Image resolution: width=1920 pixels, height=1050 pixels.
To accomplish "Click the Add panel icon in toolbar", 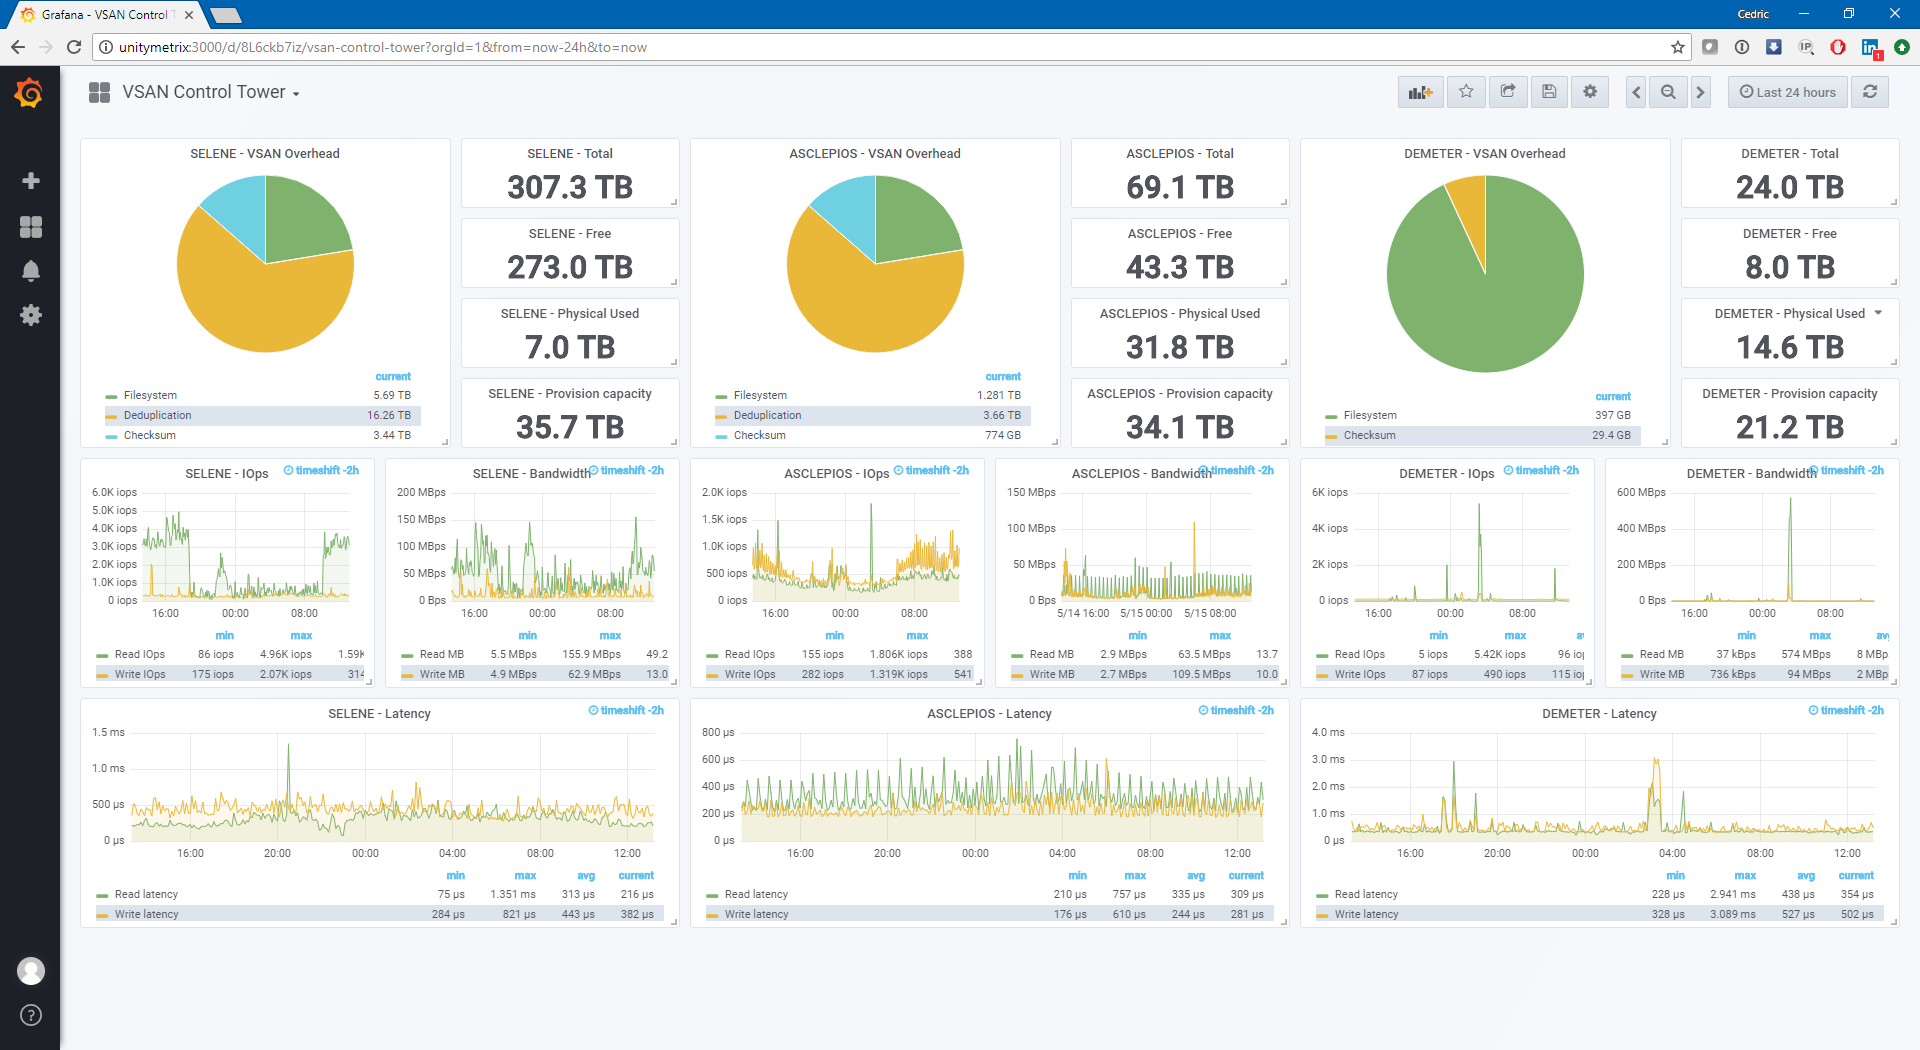I will (x=1420, y=92).
